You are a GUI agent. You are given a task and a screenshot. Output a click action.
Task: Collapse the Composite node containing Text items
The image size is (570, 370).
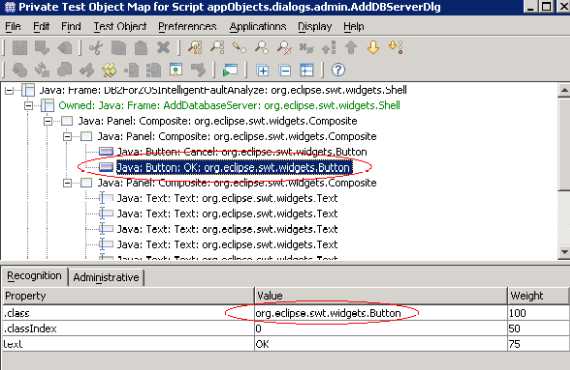click(67, 183)
